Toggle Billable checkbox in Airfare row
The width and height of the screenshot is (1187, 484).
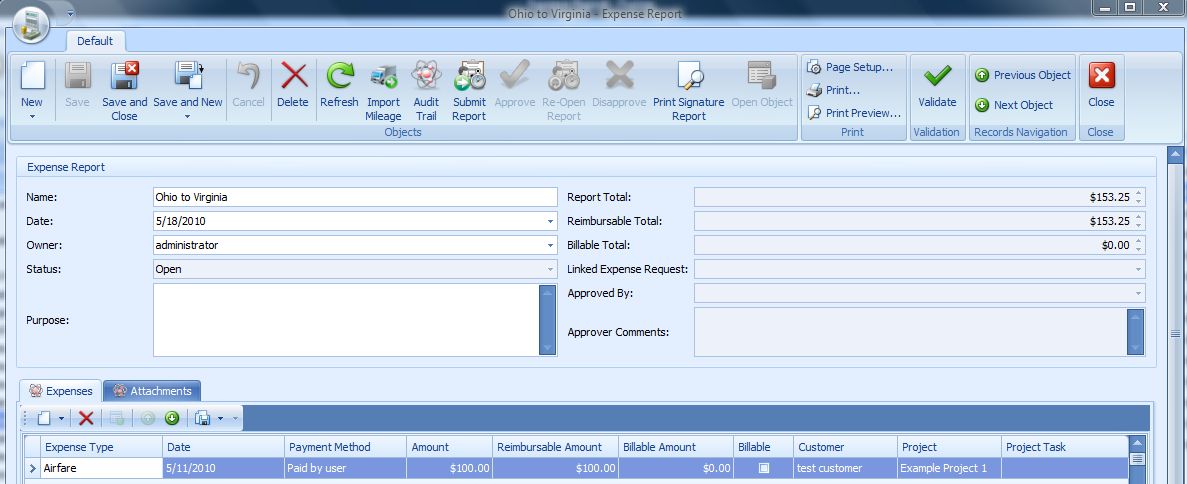click(x=764, y=468)
